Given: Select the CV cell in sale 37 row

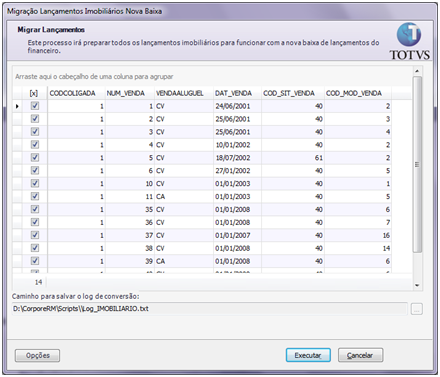Looking at the screenshot, I should [184, 236].
